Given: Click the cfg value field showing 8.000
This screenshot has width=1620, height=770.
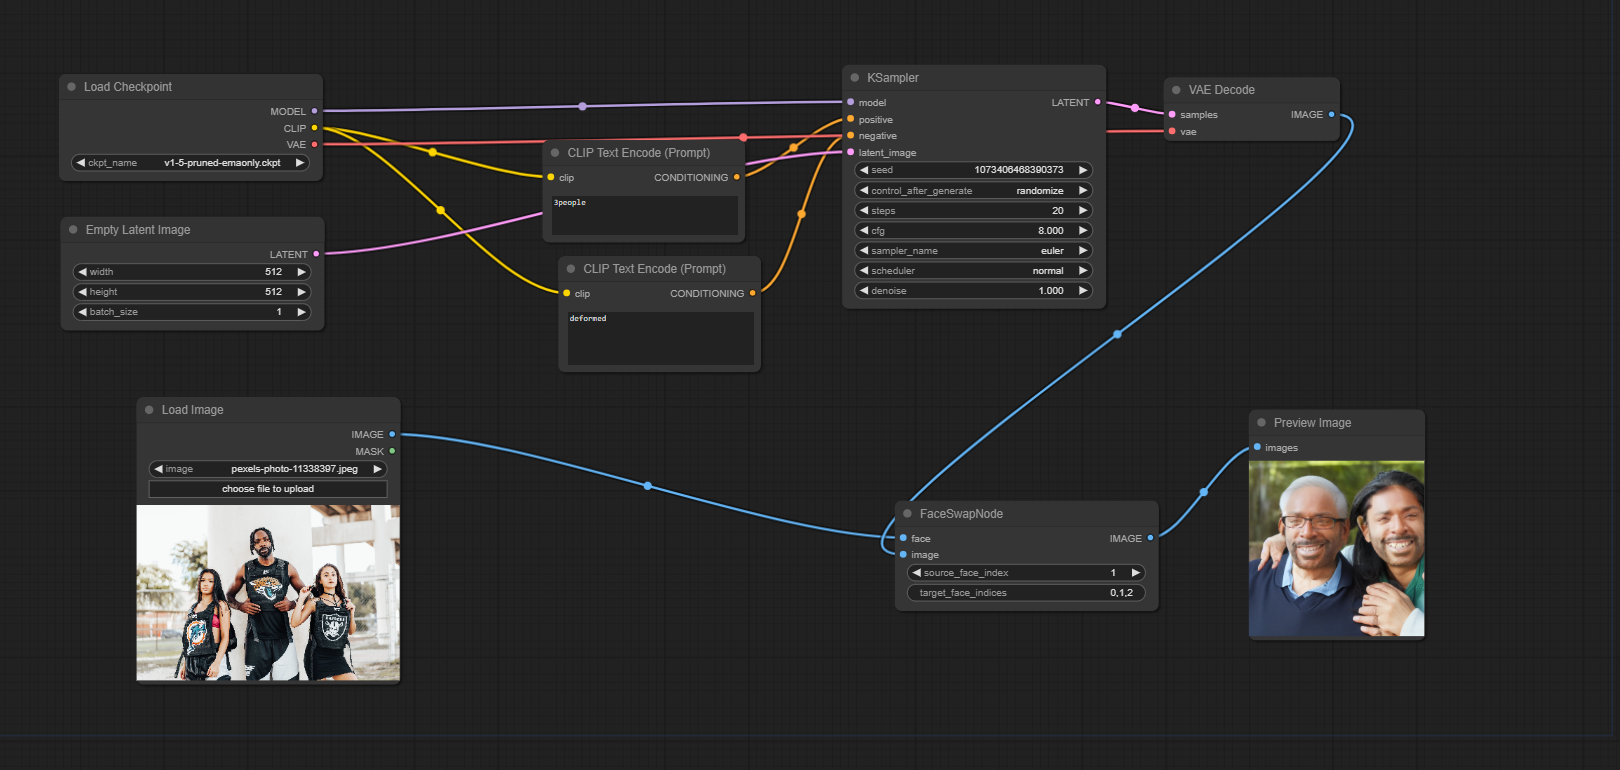Looking at the screenshot, I should 973,230.
